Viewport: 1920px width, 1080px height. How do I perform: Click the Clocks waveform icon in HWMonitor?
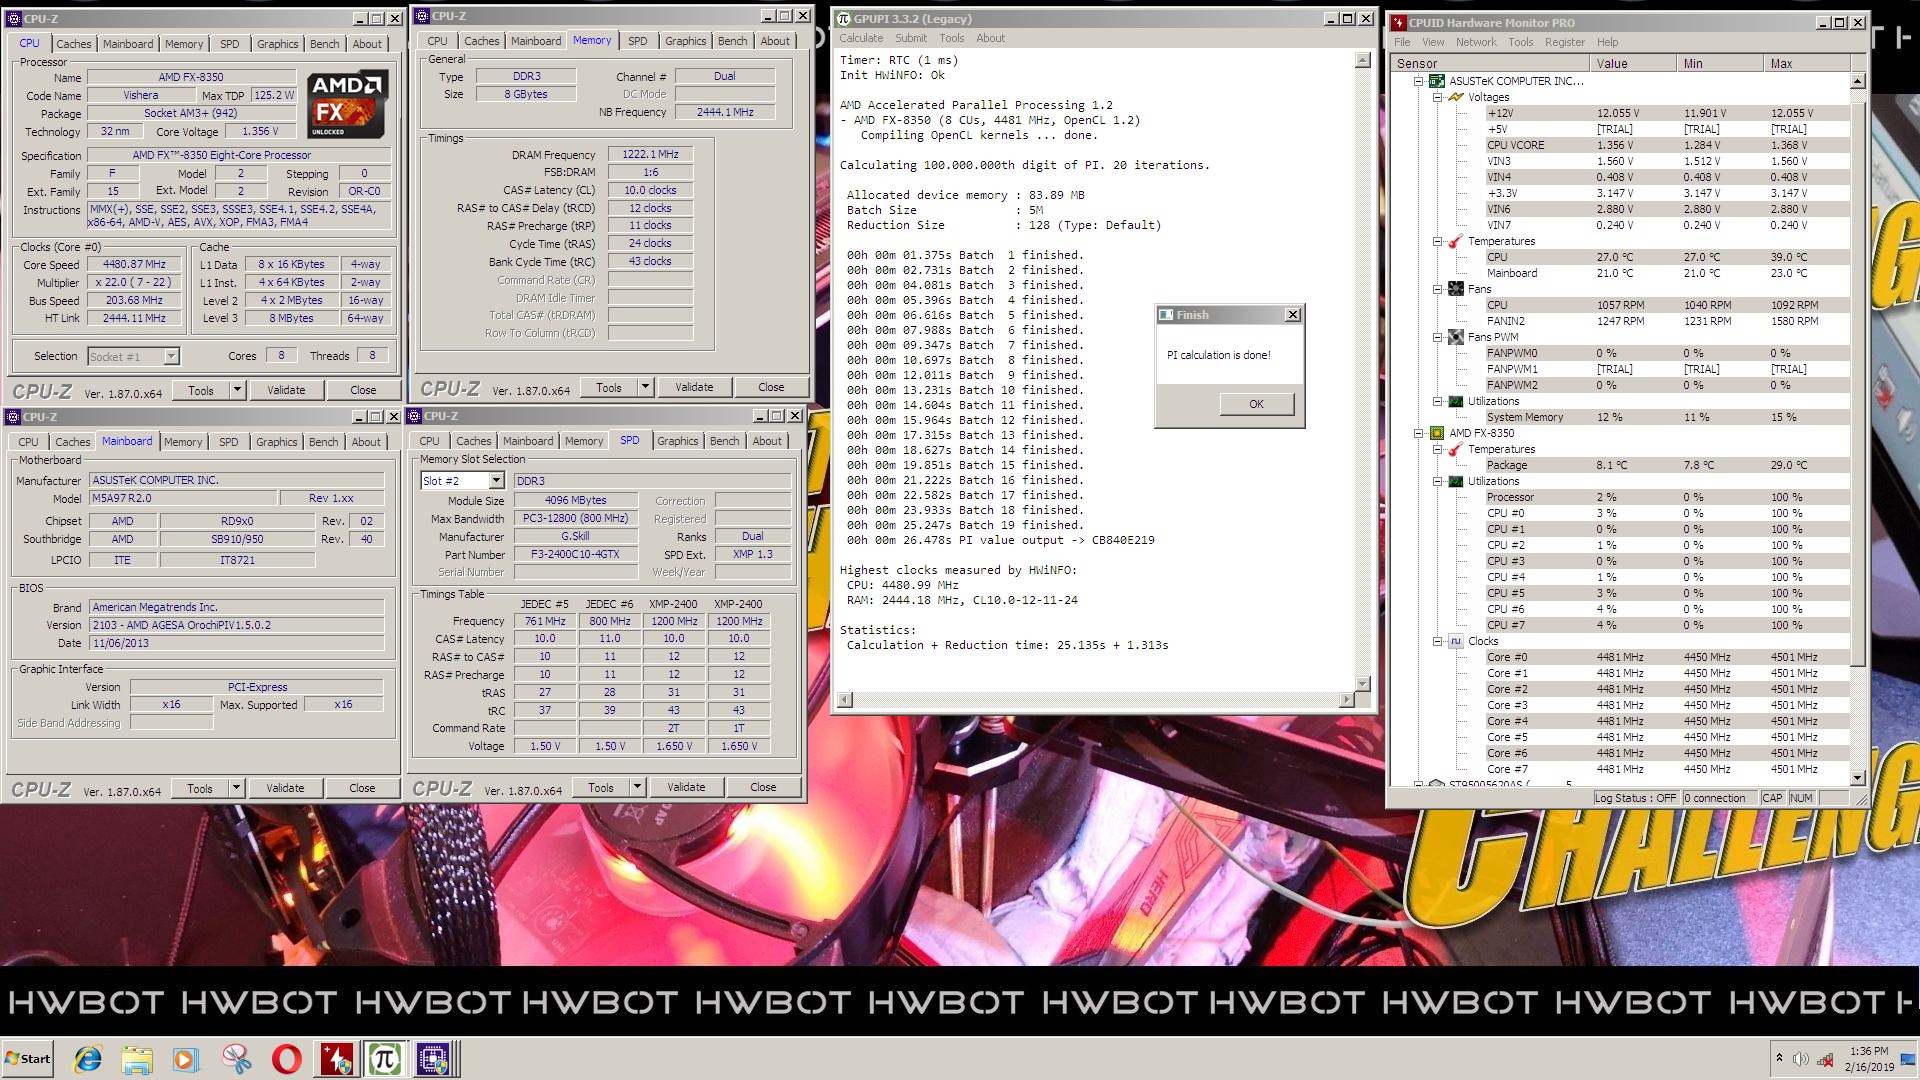pyautogui.click(x=1456, y=641)
